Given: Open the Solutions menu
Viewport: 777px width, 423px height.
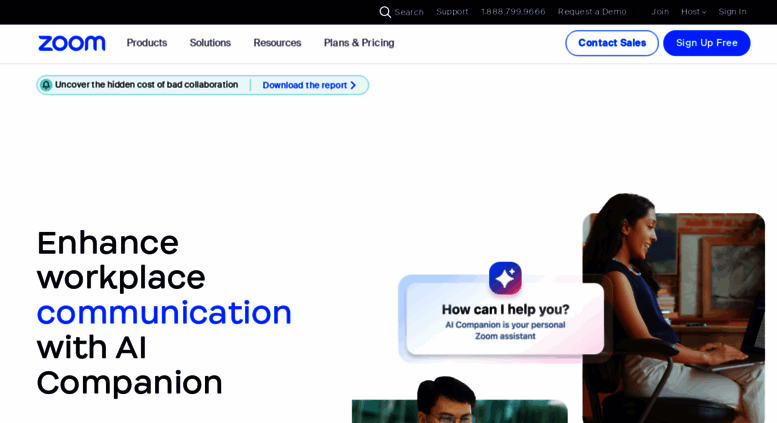Looking at the screenshot, I should [x=210, y=43].
